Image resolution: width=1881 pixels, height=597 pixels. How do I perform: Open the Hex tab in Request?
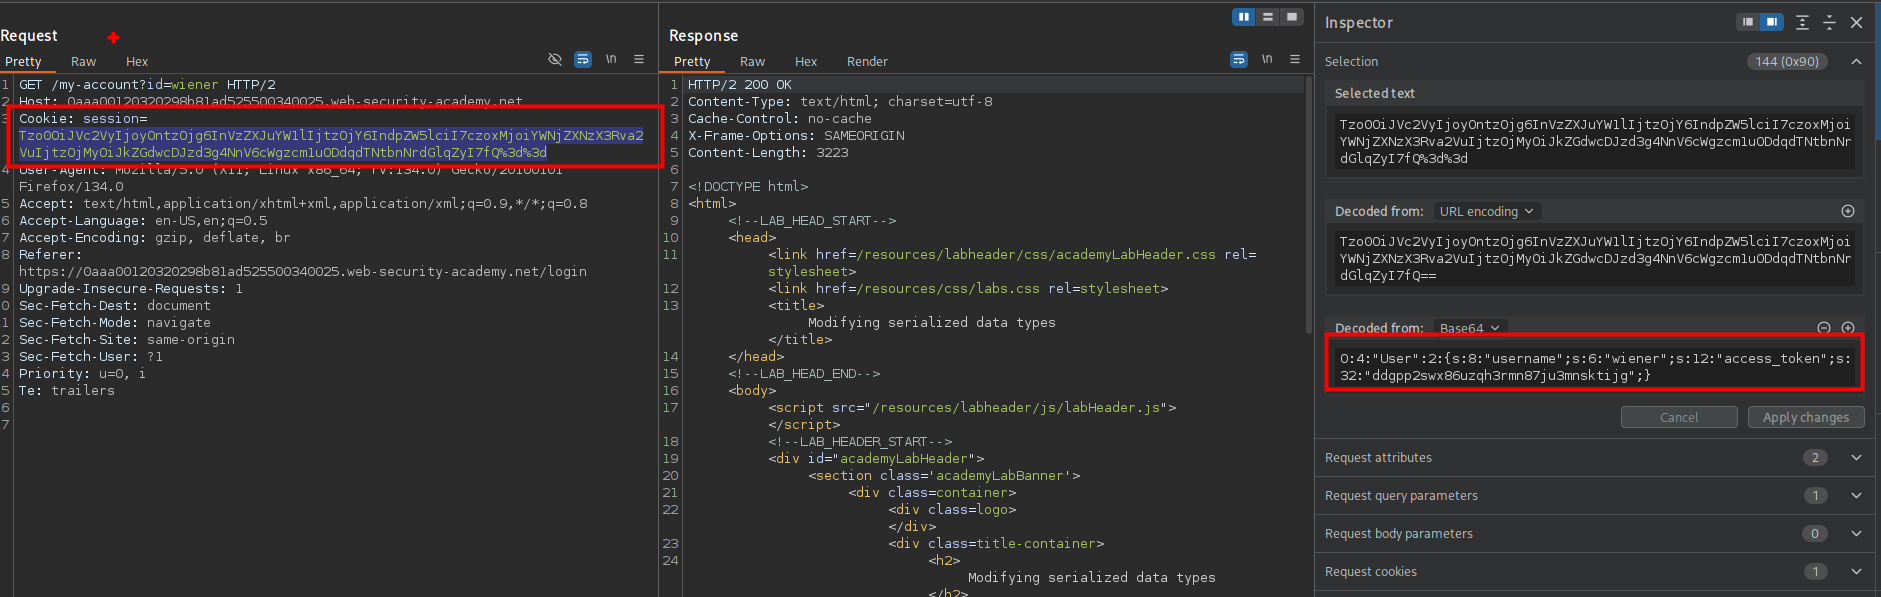click(137, 62)
